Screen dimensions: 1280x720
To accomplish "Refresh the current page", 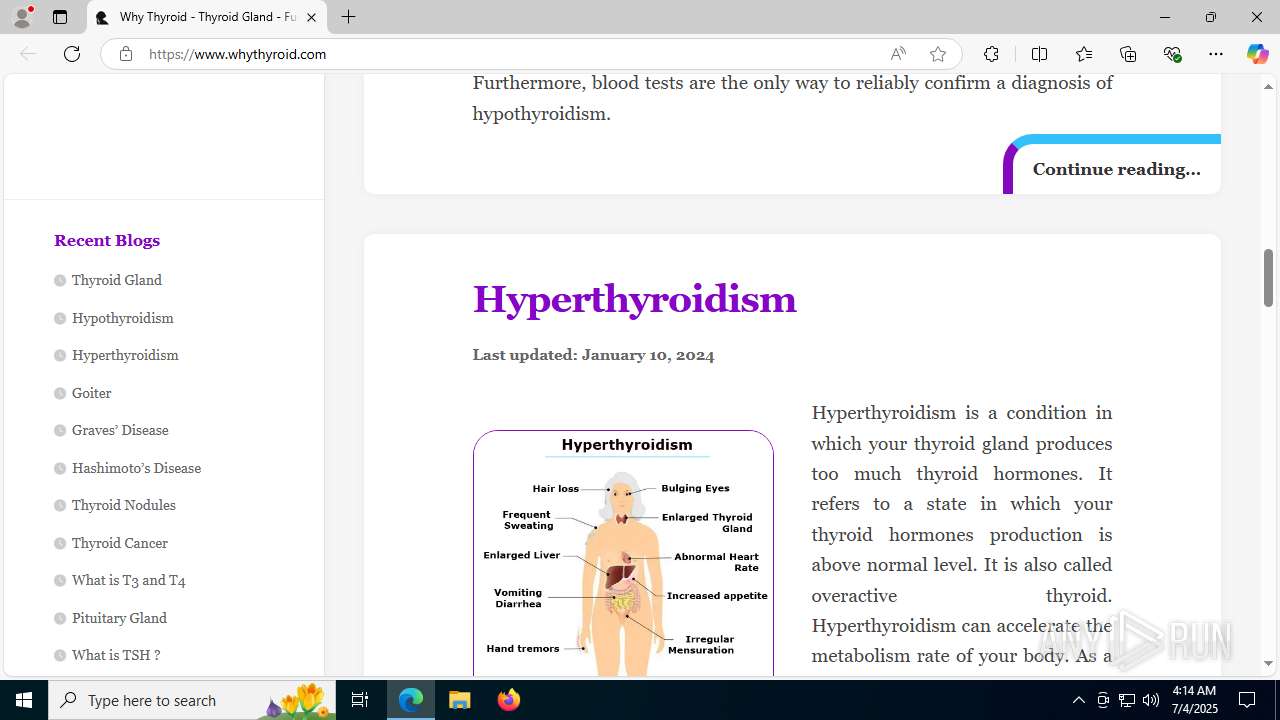I will 72,54.
